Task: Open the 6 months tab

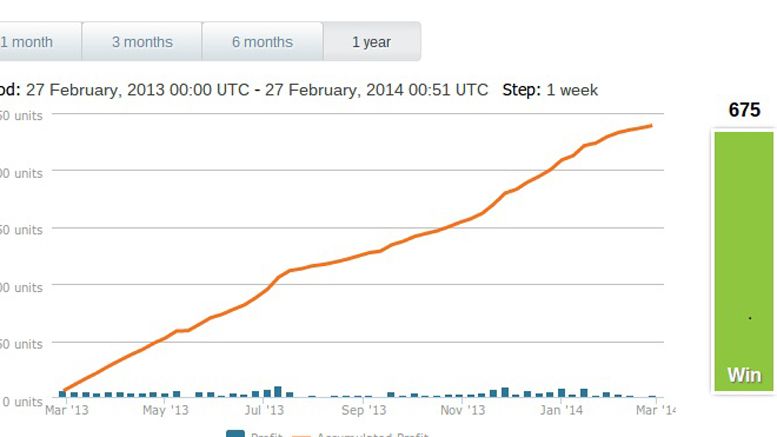Action: [262, 42]
